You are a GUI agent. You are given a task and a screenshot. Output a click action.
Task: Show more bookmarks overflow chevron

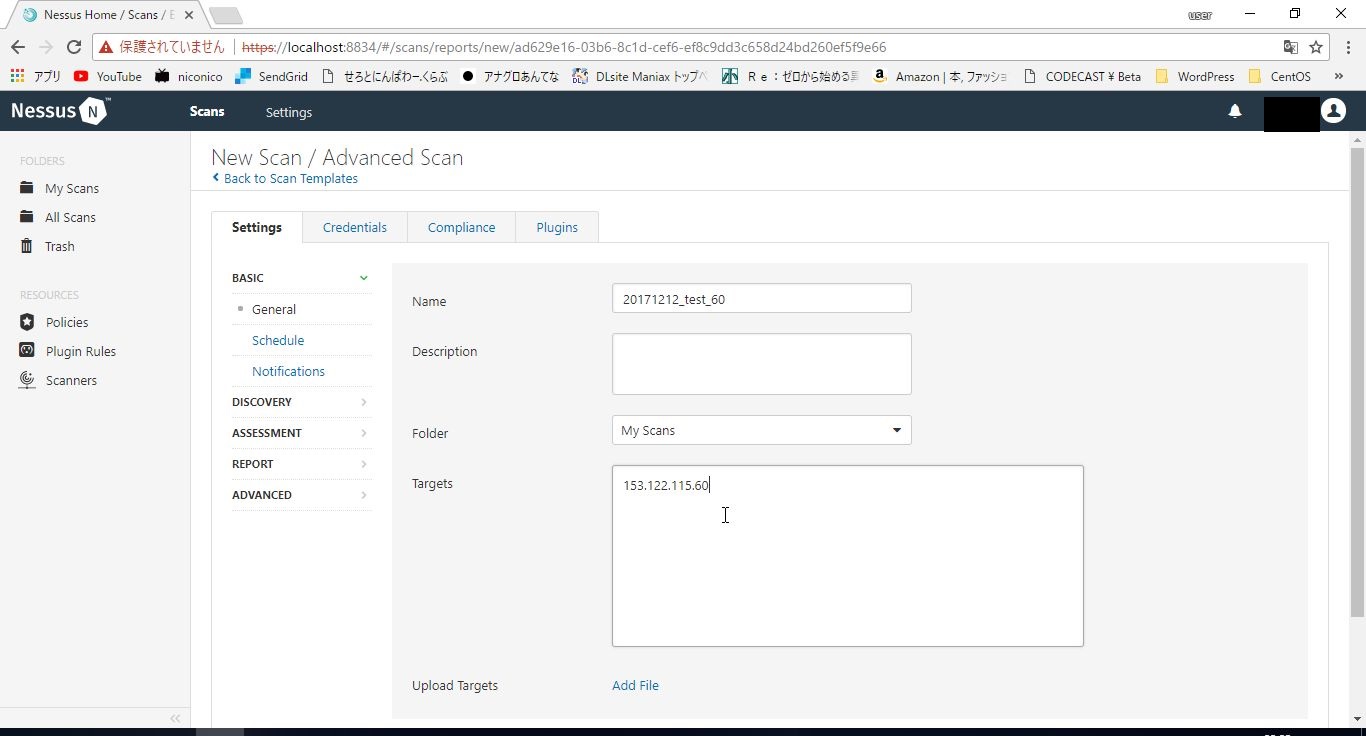(x=1338, y=76)
